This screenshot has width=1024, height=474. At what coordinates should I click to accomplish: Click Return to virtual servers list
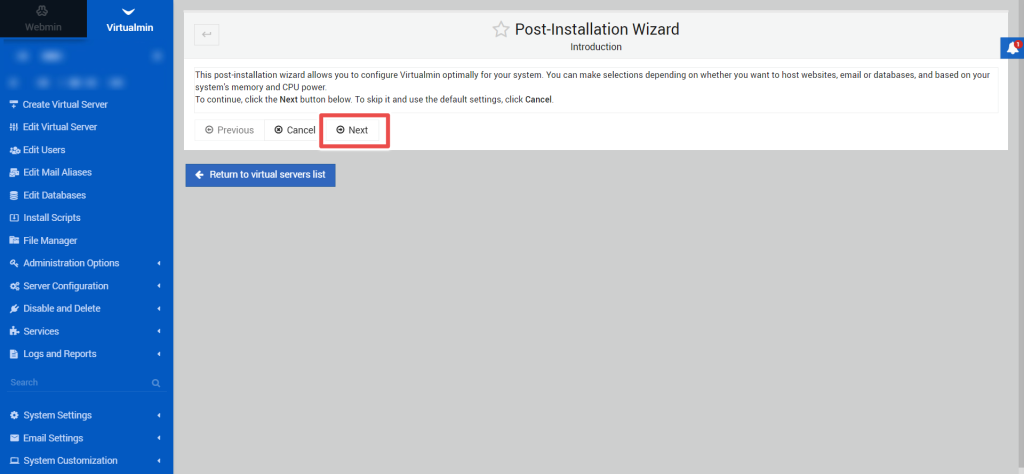261,174
